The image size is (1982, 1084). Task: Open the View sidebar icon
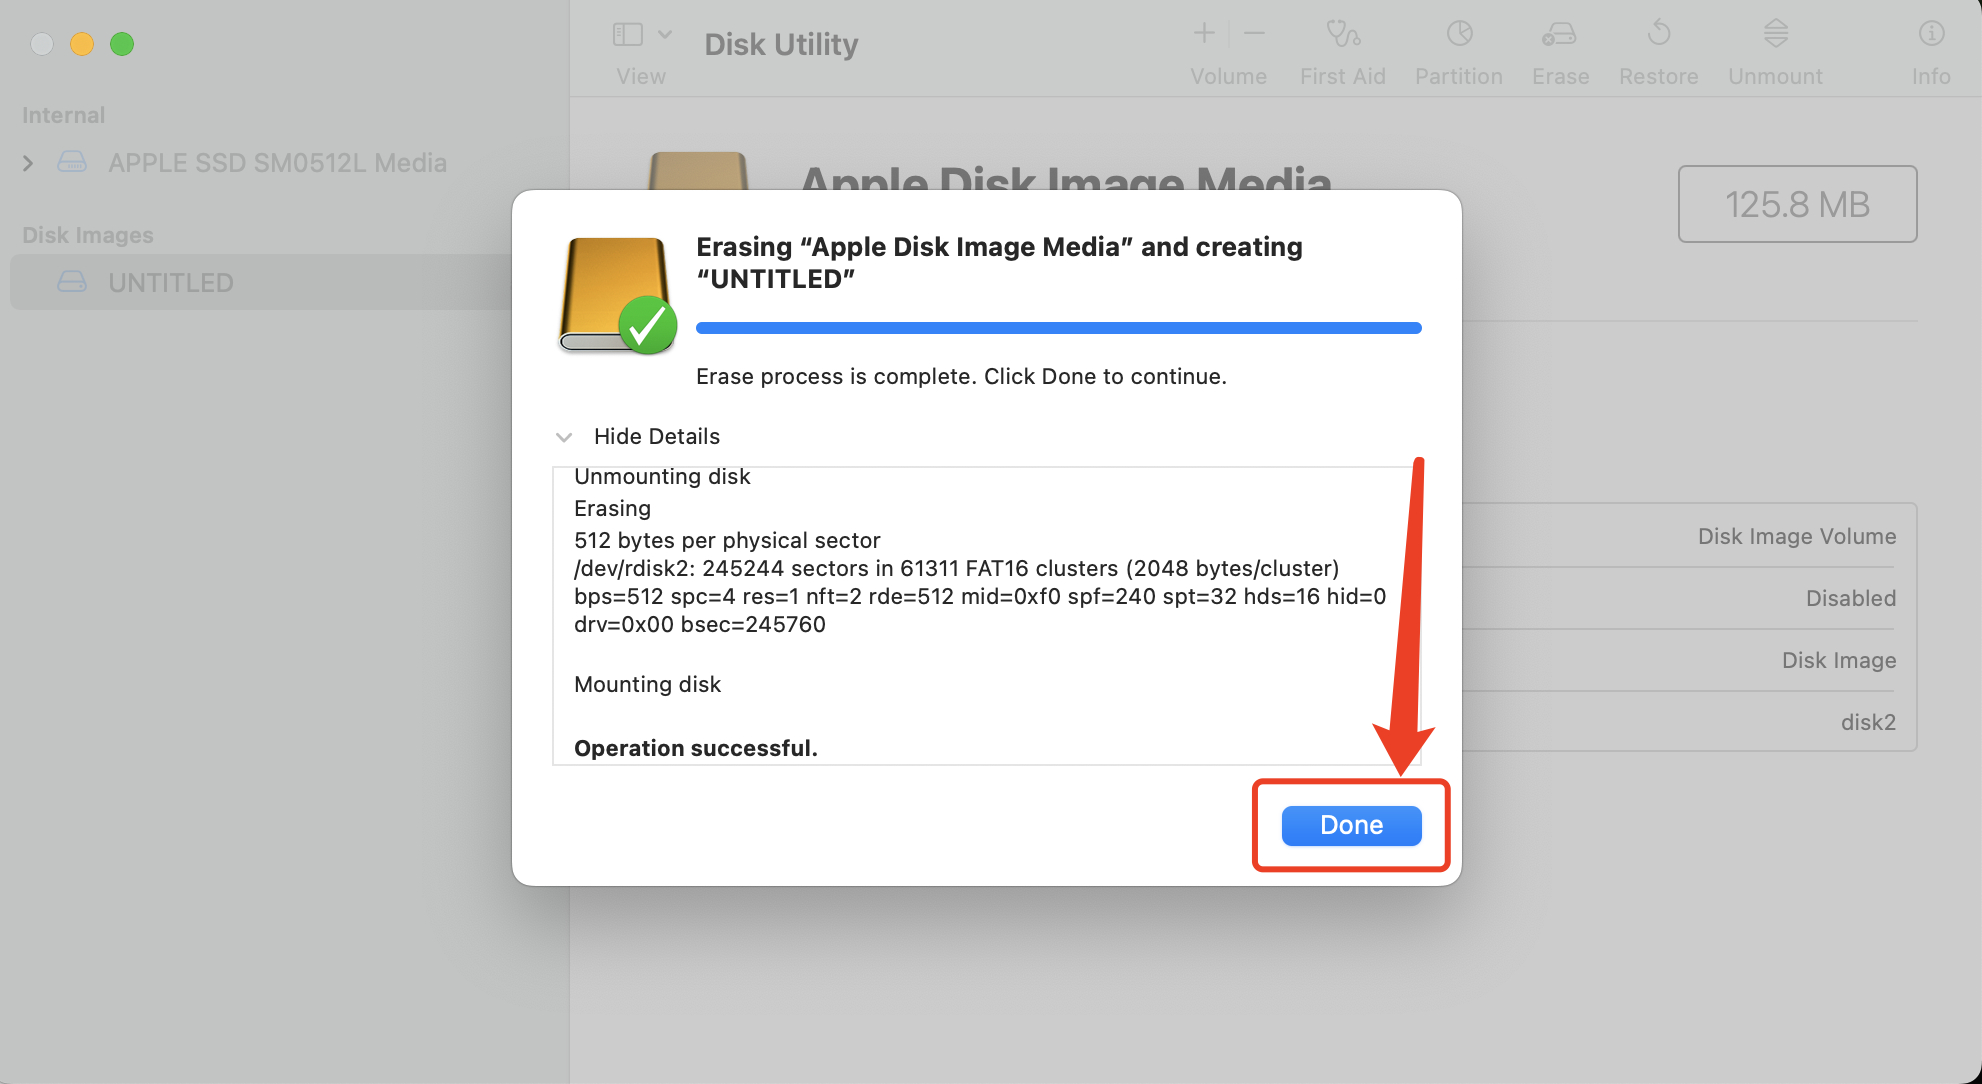pyautogui.click(x=628, y=35)
